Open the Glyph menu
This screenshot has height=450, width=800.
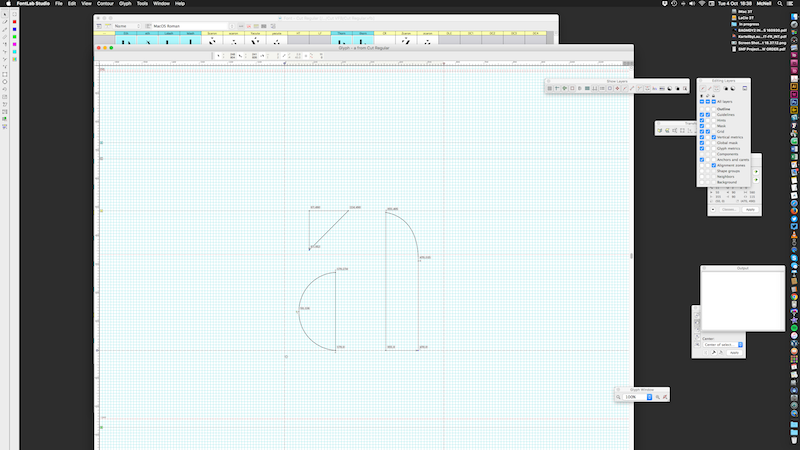pos(125,4)
